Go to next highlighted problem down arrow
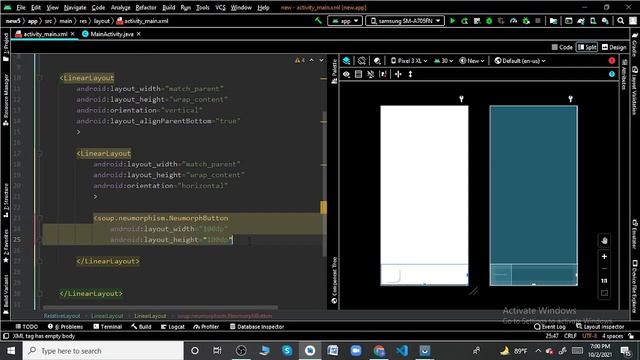 (x=322, y=60)
